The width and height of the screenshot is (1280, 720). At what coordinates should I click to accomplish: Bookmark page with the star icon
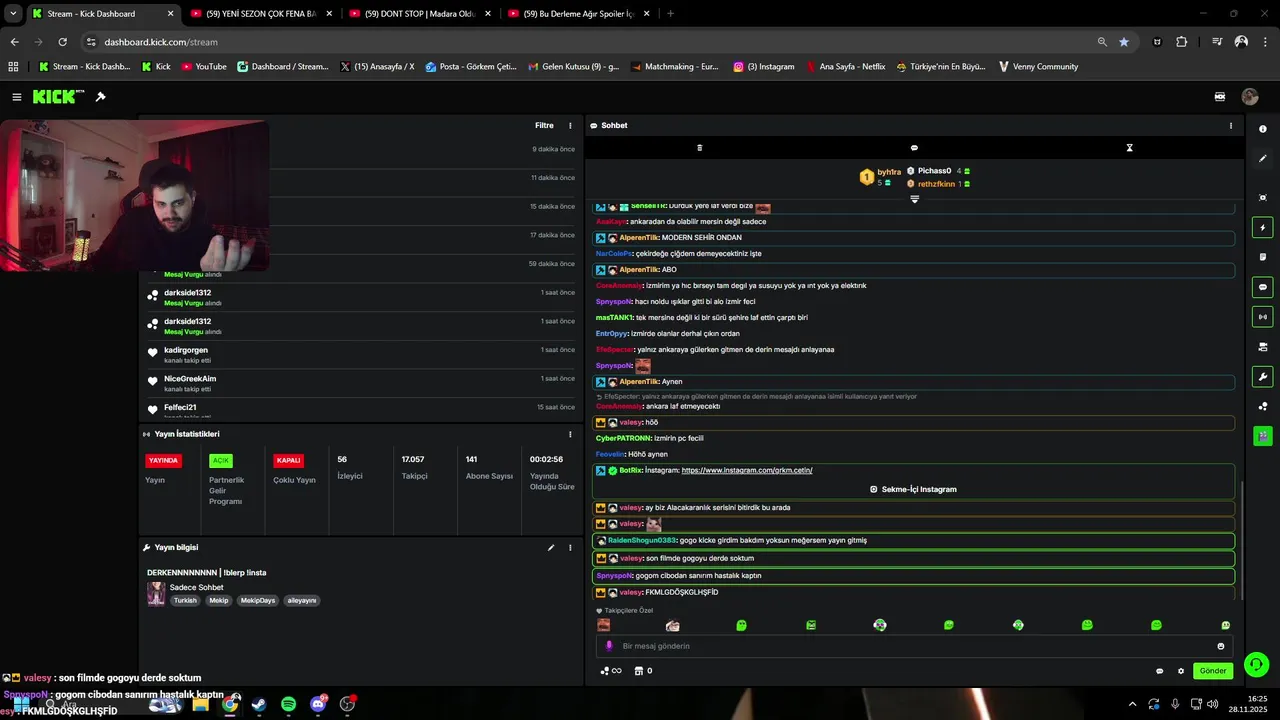[1124, 42]
